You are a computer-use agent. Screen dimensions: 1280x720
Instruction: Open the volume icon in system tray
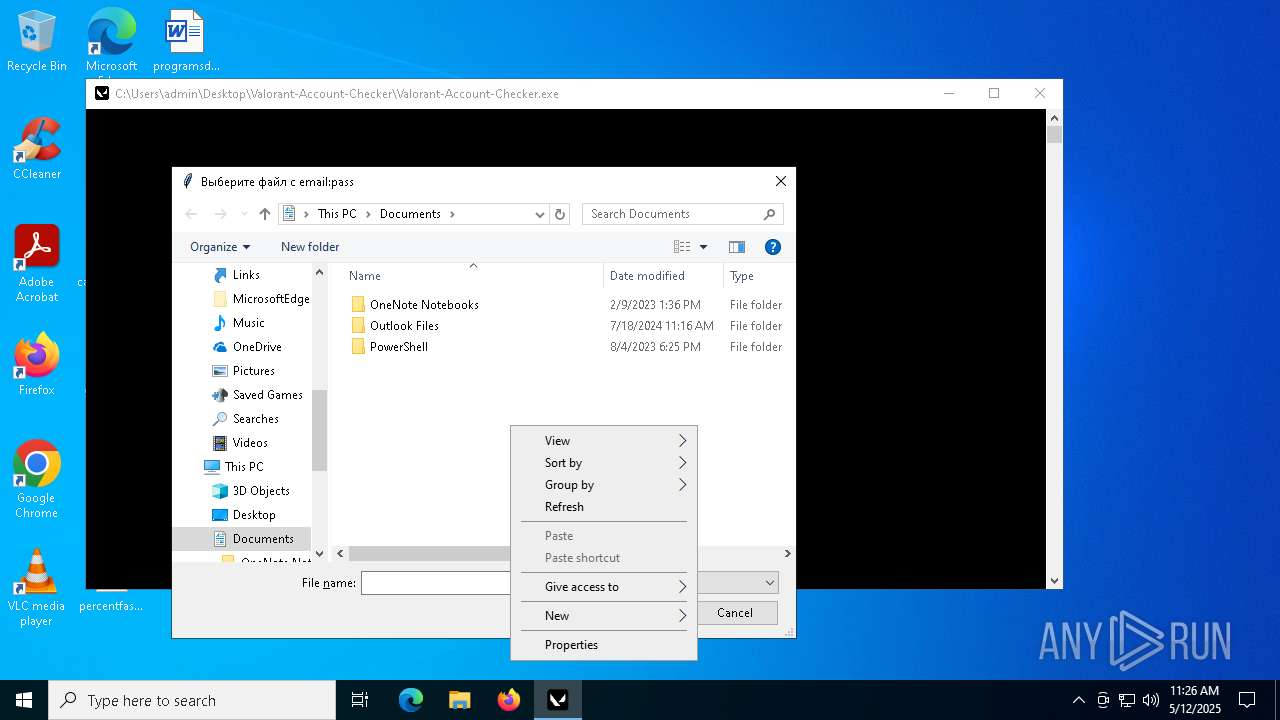[1151, 700]
